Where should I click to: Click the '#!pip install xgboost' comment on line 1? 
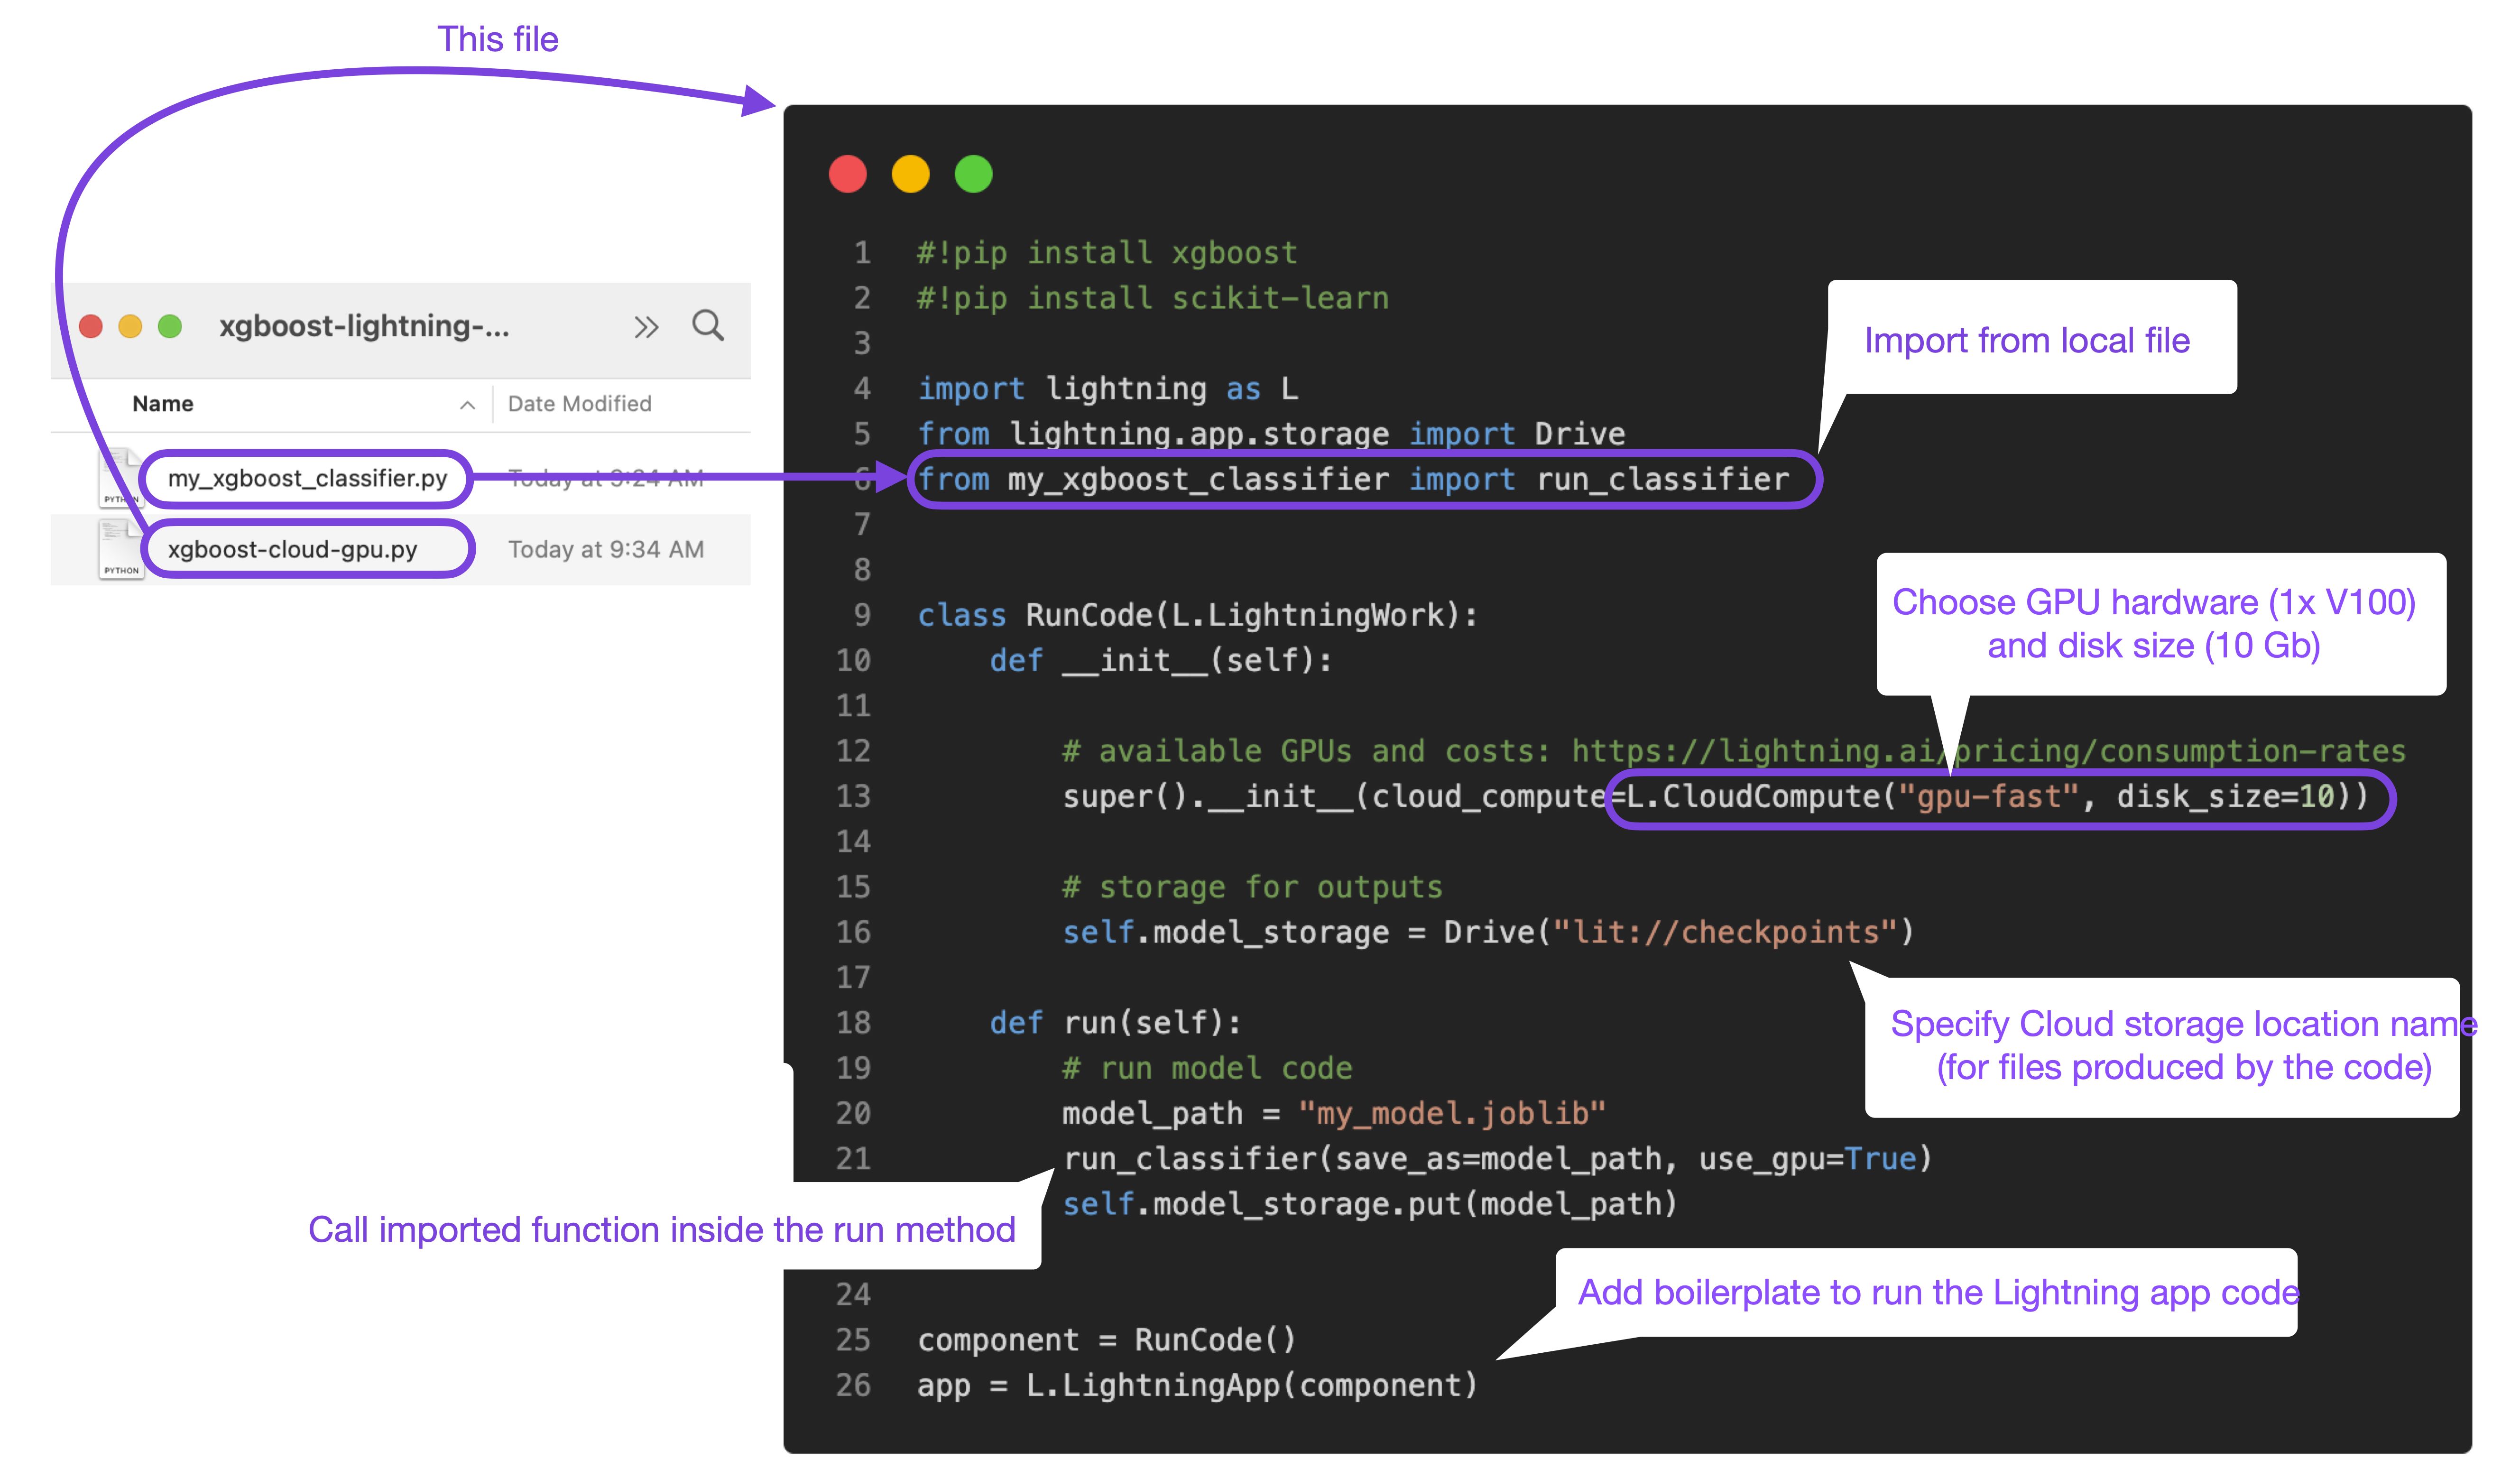point(1107,253)
